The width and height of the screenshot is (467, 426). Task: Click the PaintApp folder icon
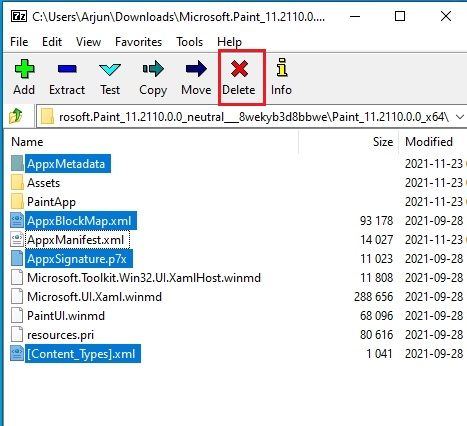point(17,202)
